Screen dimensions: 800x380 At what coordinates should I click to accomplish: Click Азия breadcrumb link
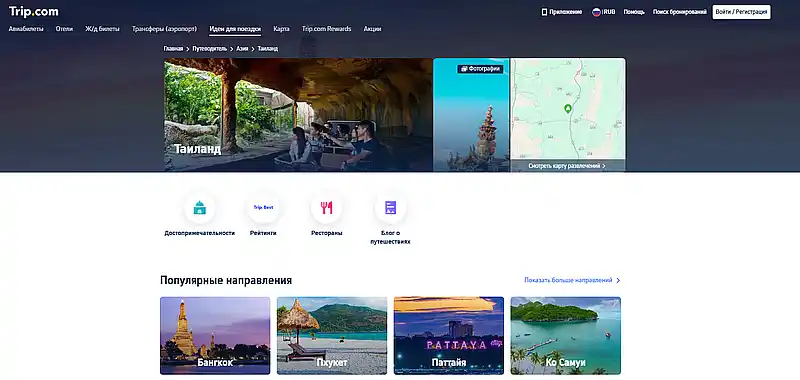click(242, 49)
